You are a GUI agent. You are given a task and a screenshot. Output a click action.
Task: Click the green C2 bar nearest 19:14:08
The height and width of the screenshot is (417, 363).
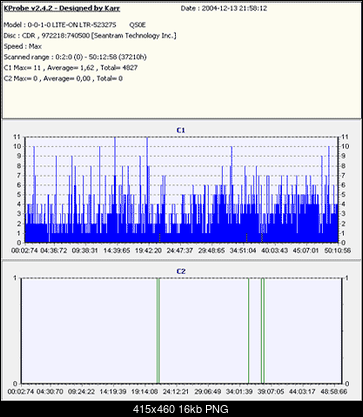(158, 331)
